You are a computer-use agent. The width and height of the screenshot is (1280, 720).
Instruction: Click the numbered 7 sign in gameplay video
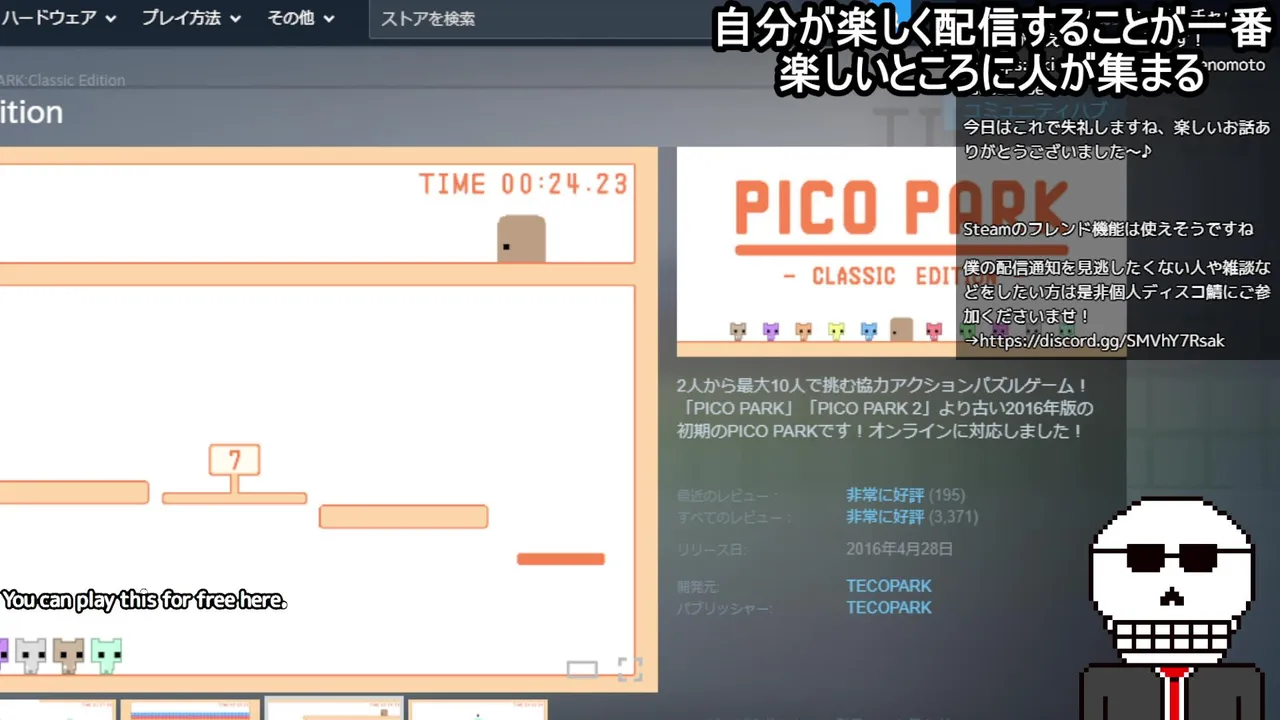[235, 460]
